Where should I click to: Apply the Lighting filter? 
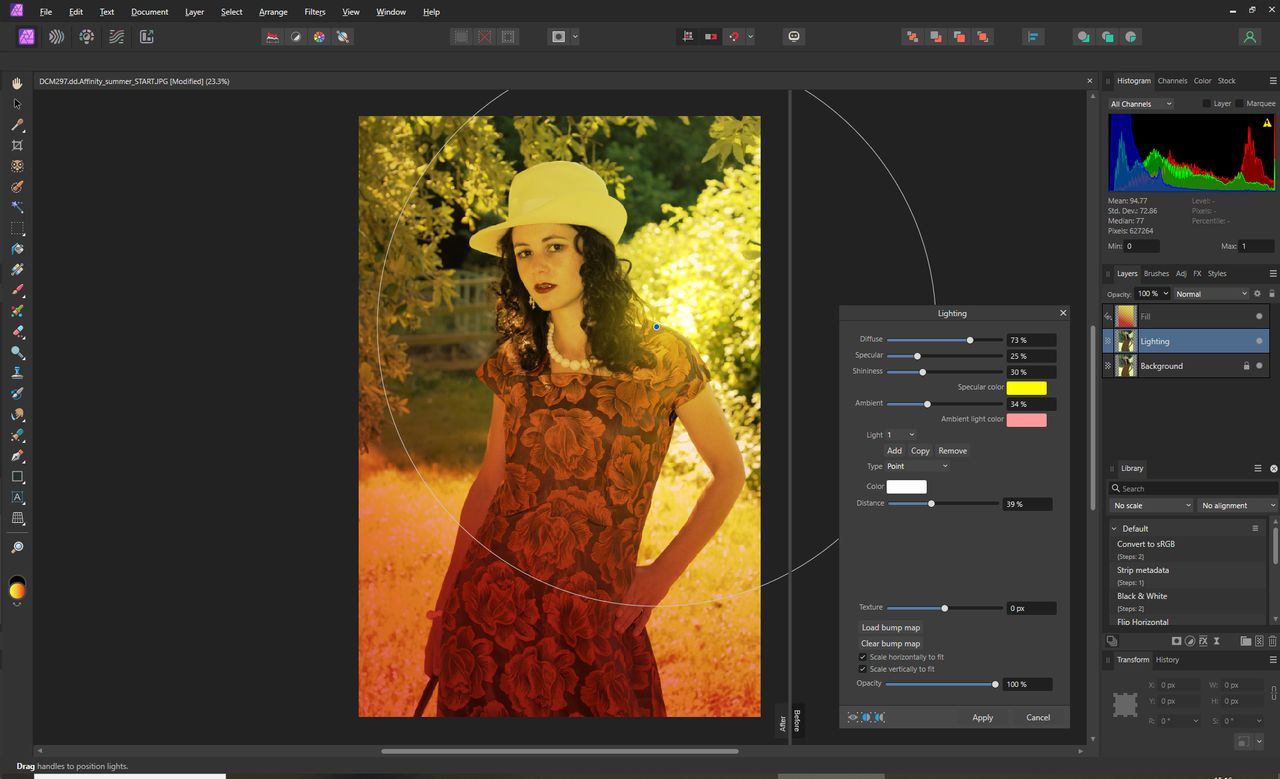click(982, 717)
